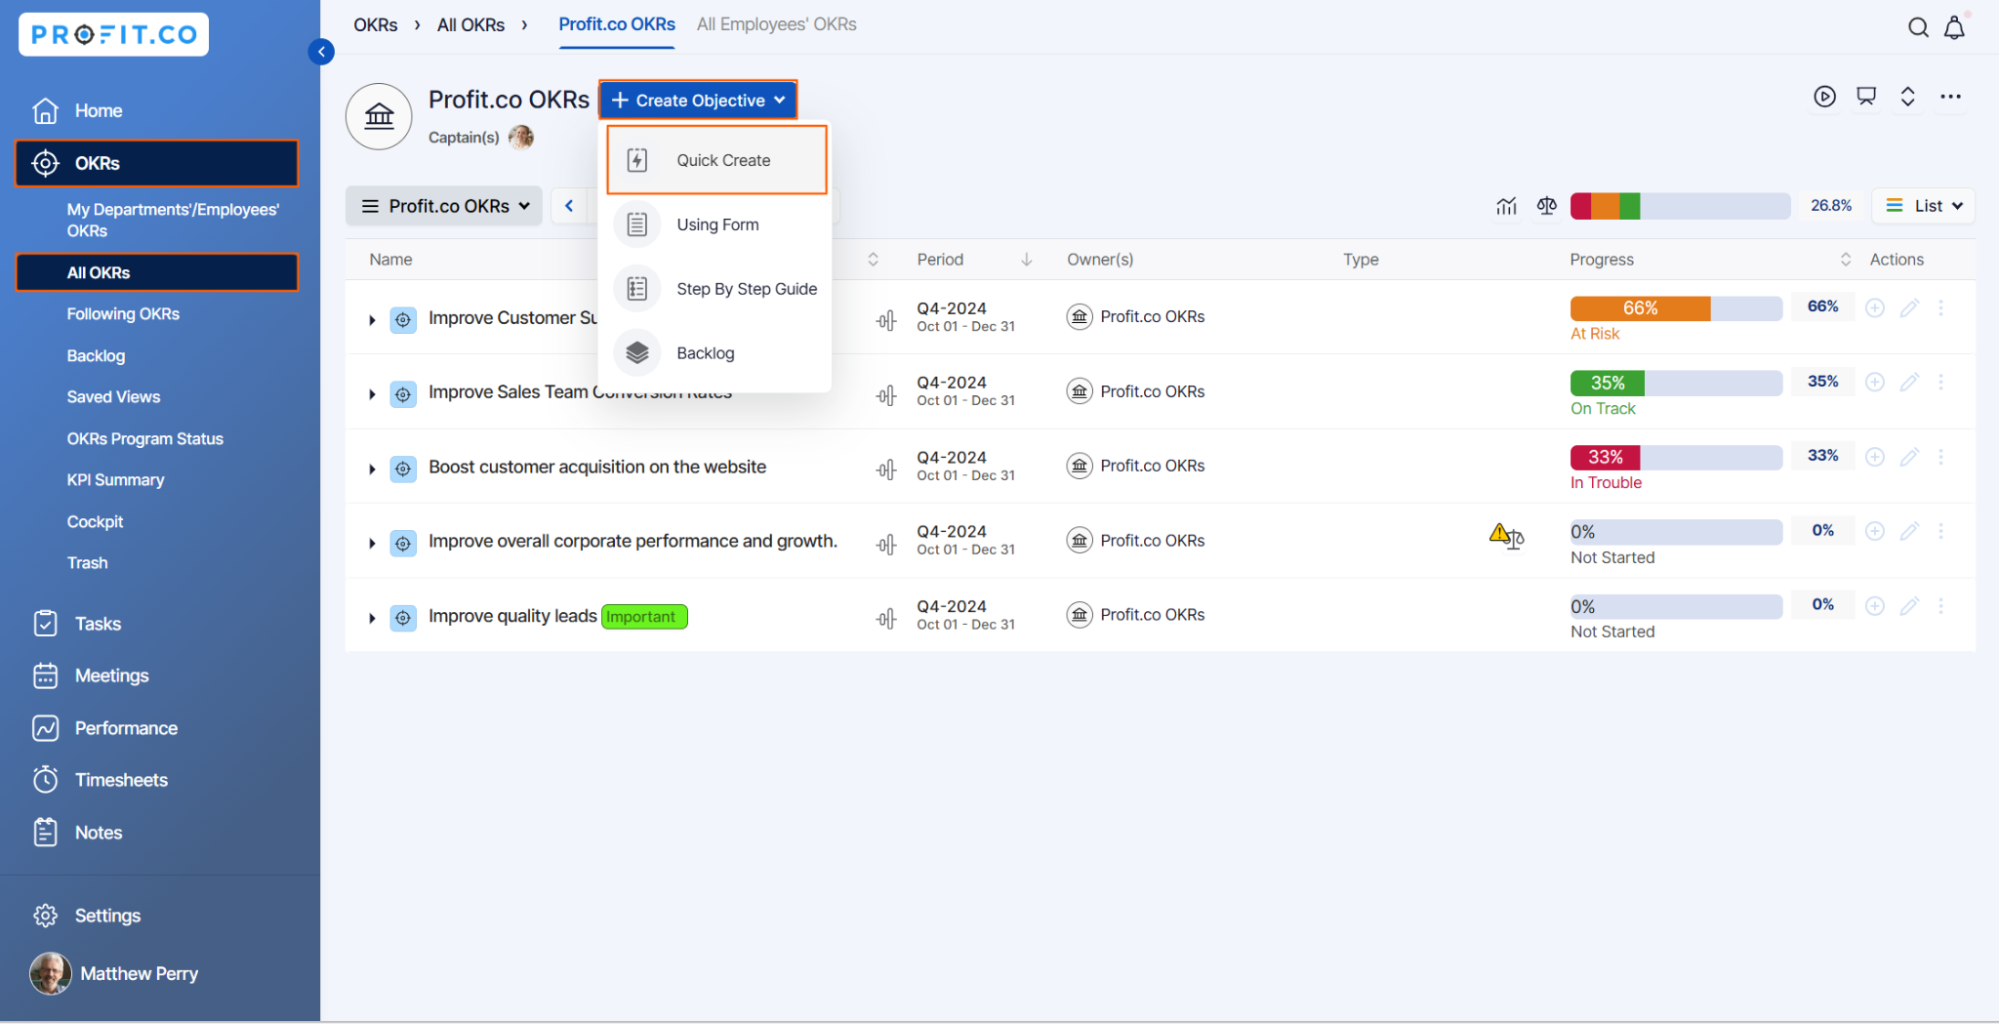Switch to All Employees' OKRs tab
This screenshot has height=1024, width=1999.
click(777, 24)
